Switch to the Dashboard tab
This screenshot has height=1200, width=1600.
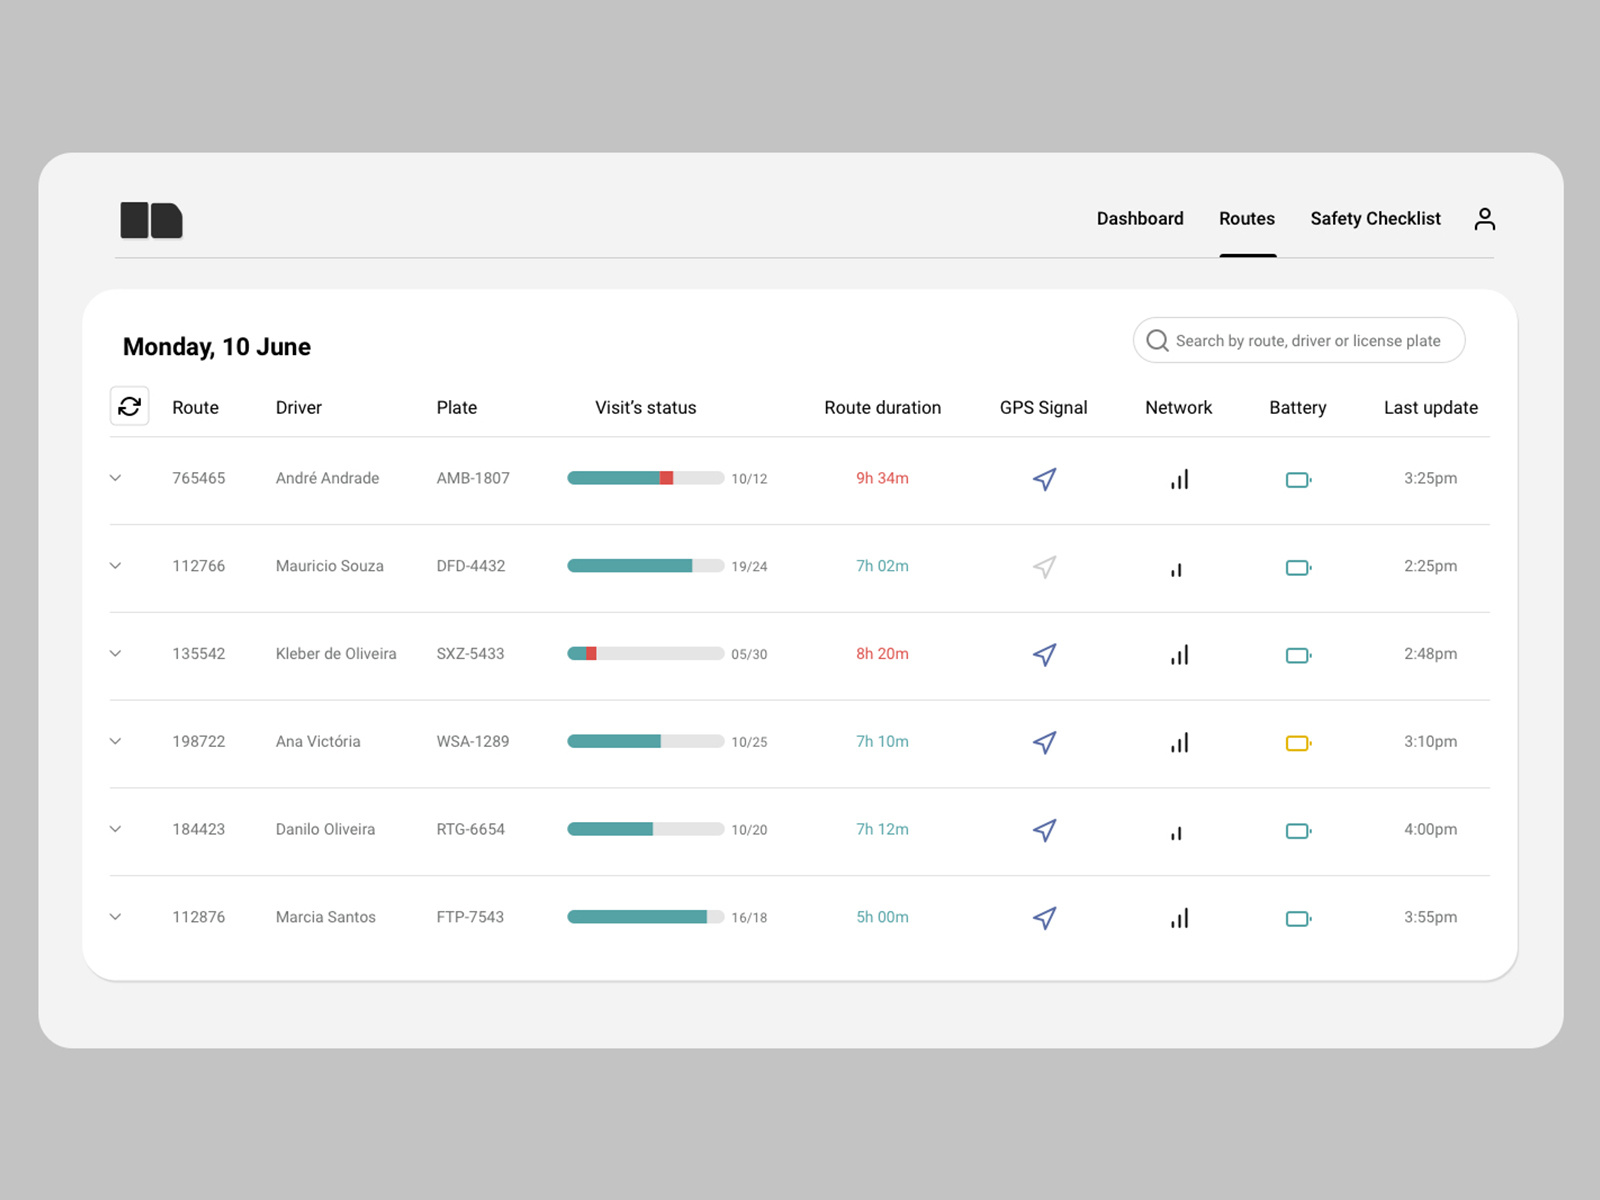(1140, 218)
